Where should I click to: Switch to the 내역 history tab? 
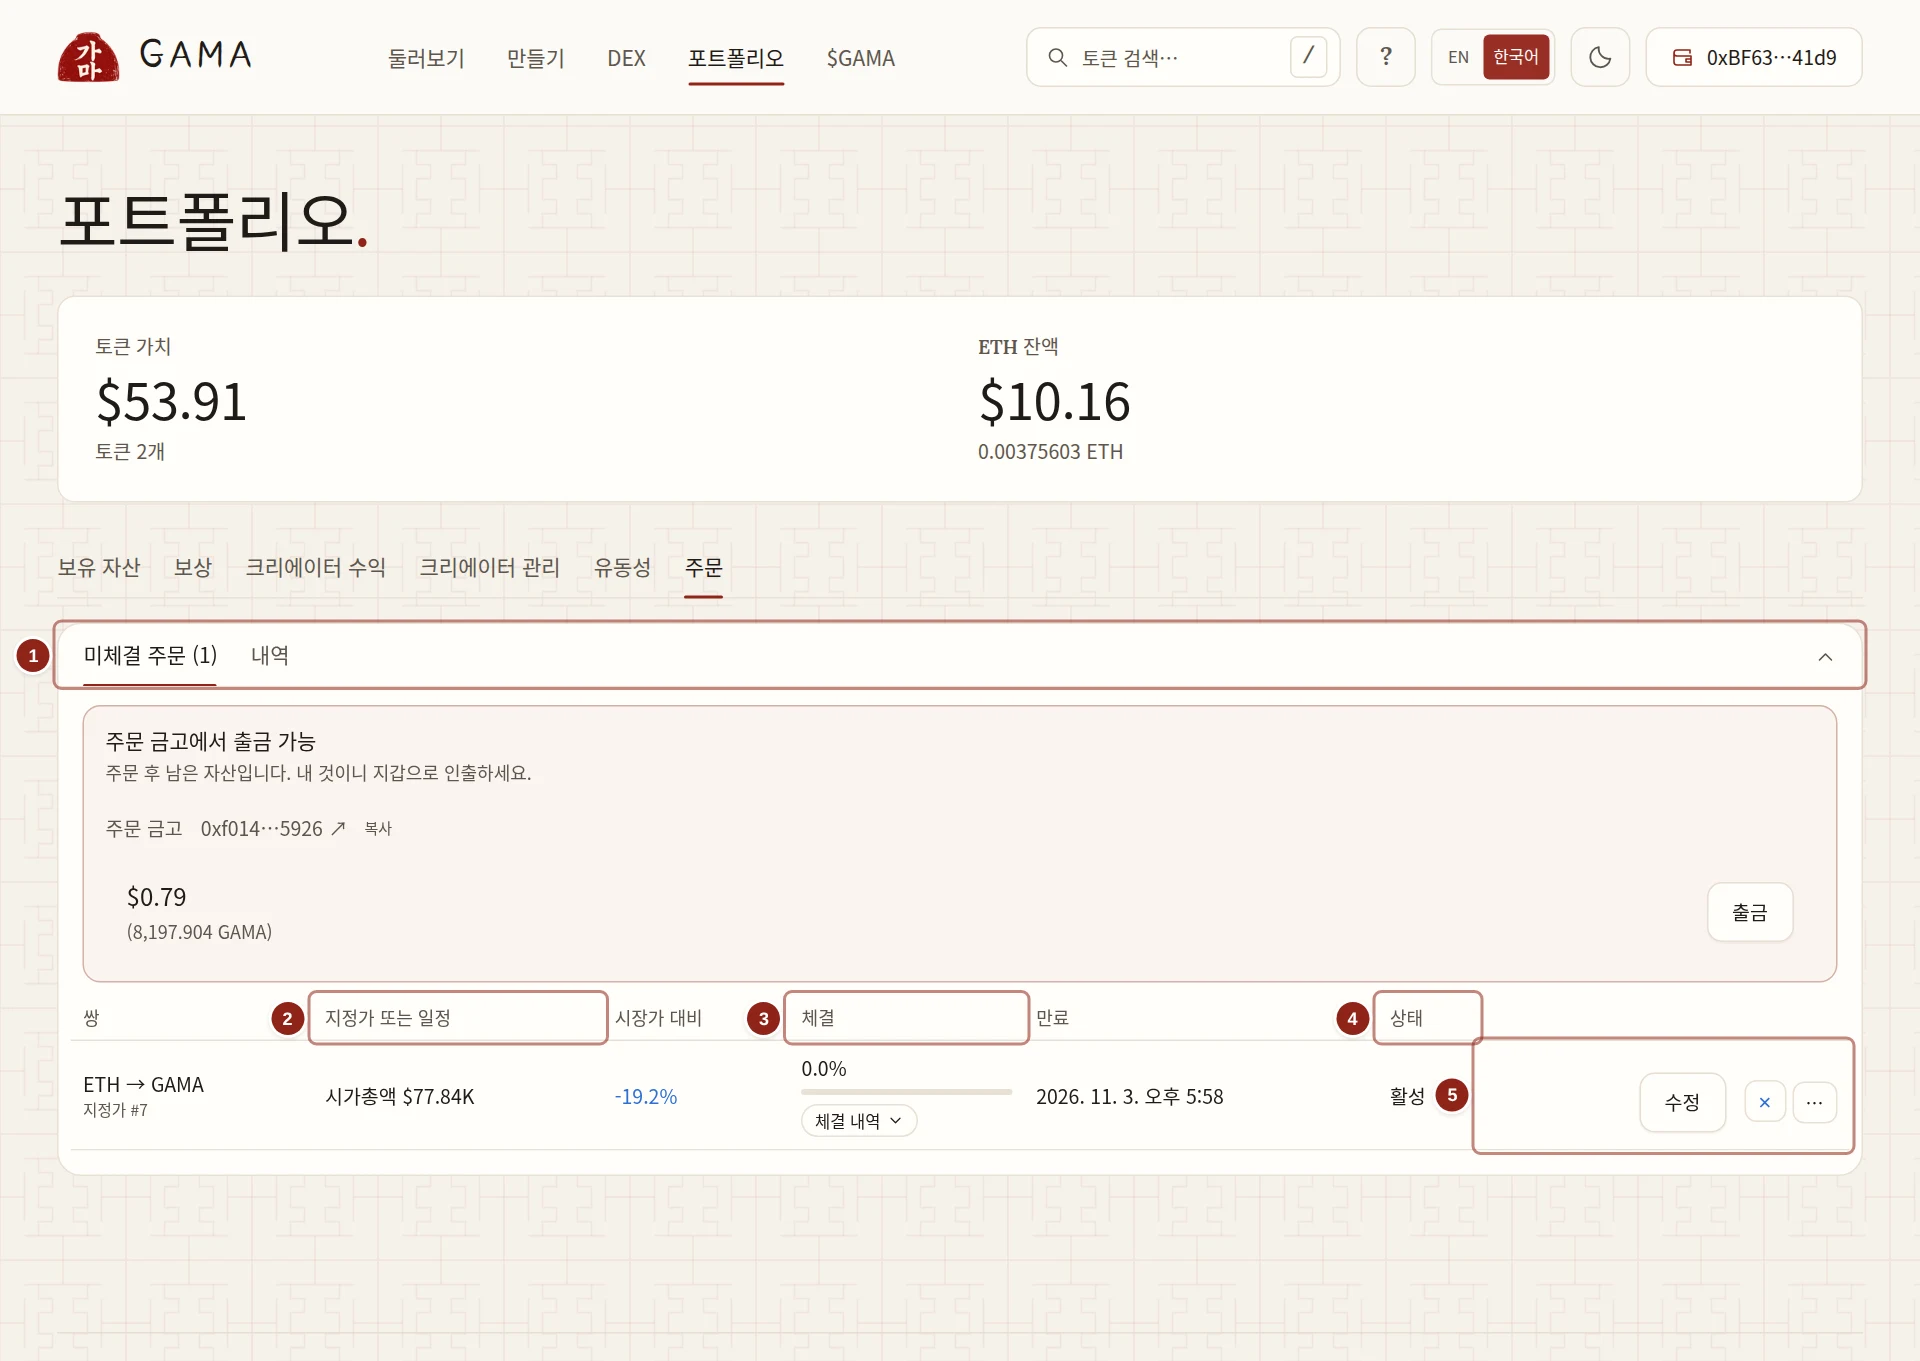pos(270,655)
